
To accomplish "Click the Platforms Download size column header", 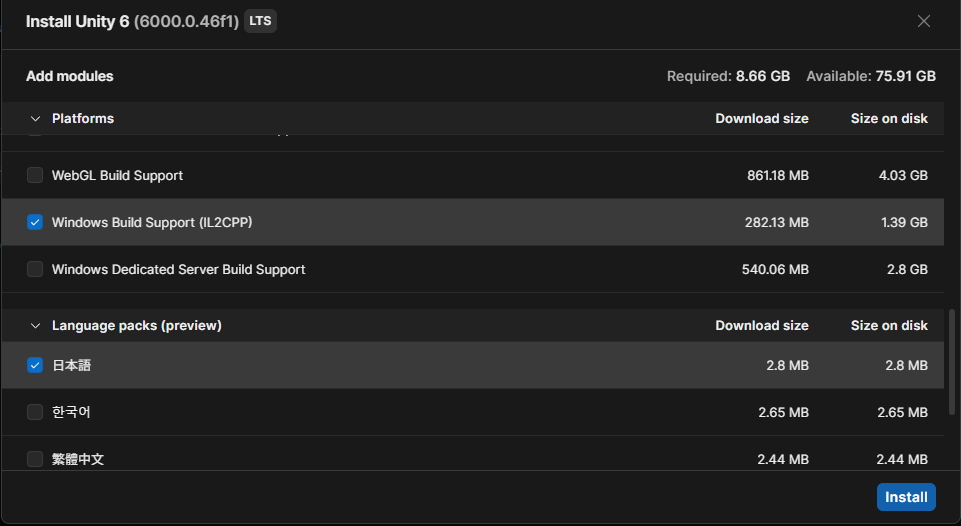I will point(762,118).
